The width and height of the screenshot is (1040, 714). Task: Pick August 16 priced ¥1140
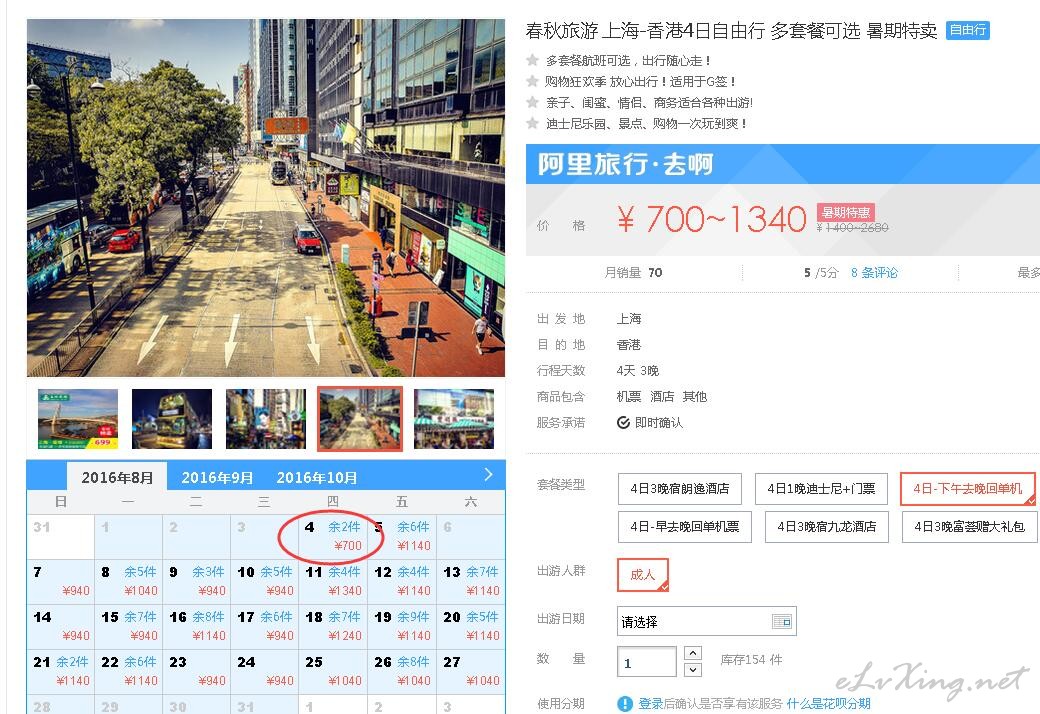pyautogui.click(x=197, y=626)
